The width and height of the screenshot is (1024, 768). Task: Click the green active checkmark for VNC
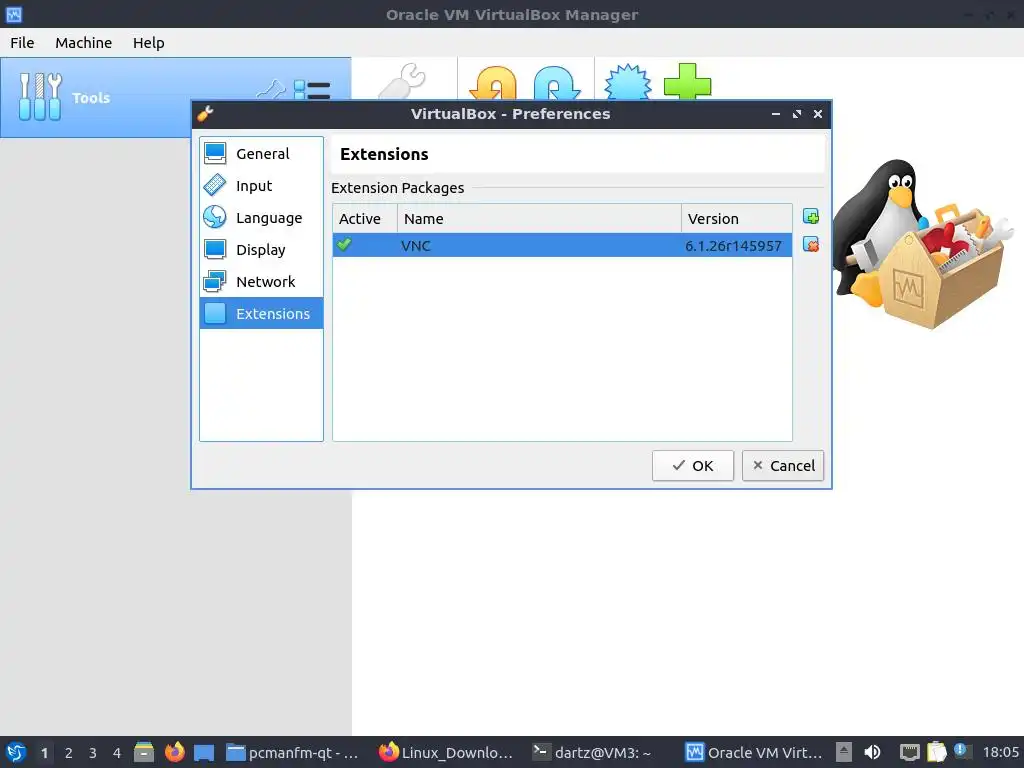click(x=344, y=245)
